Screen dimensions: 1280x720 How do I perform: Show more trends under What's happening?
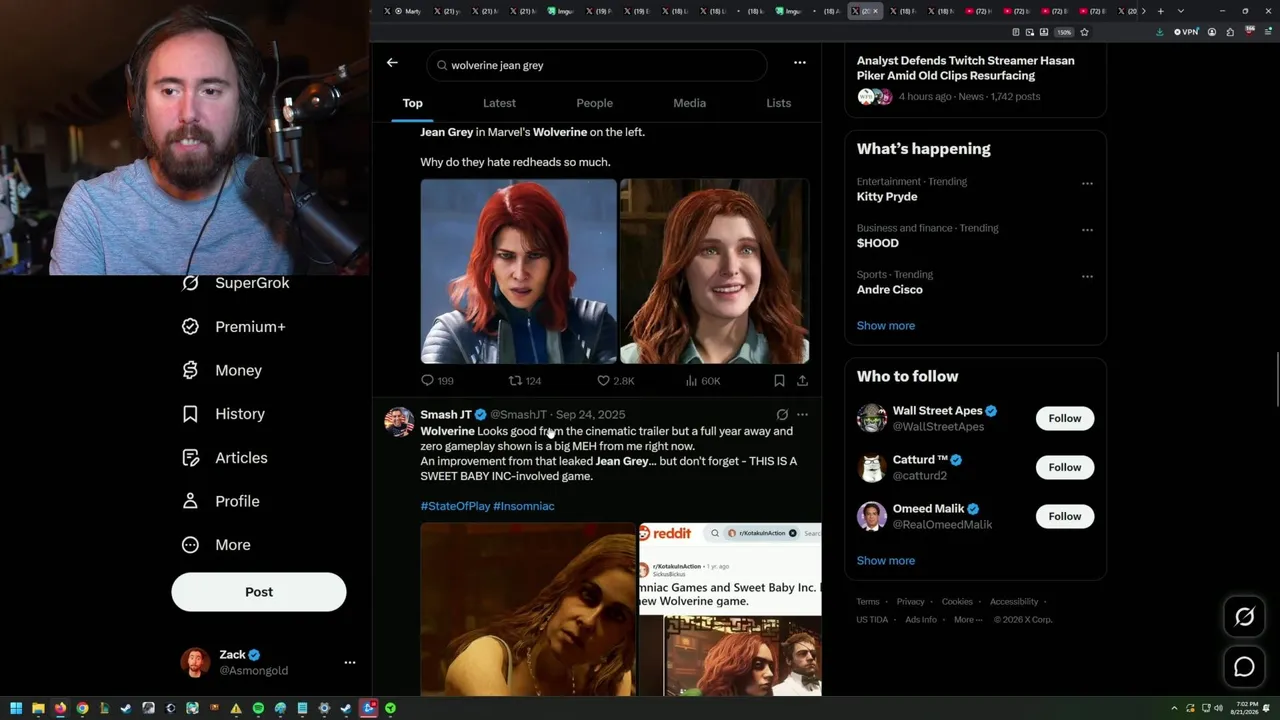click(x=885, y=326)
